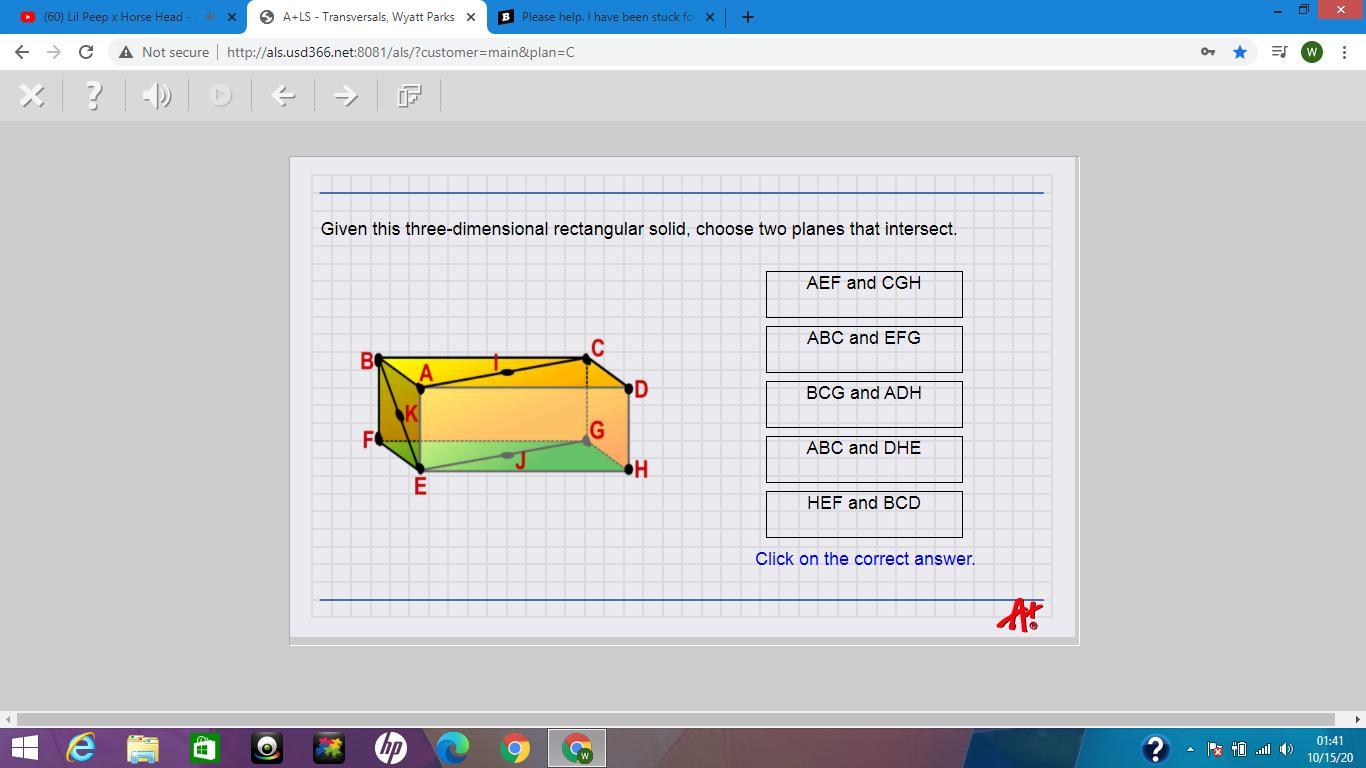This screenshot has height=768, width=1366.
Task: Bookmark page with the star icon
Action: (1240, 52)
